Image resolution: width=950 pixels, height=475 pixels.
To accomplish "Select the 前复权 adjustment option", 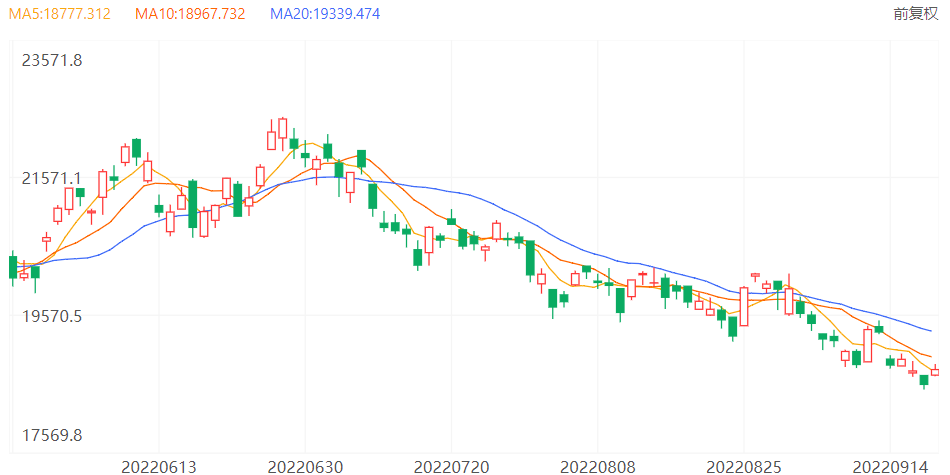I will (x=915, y=14).
